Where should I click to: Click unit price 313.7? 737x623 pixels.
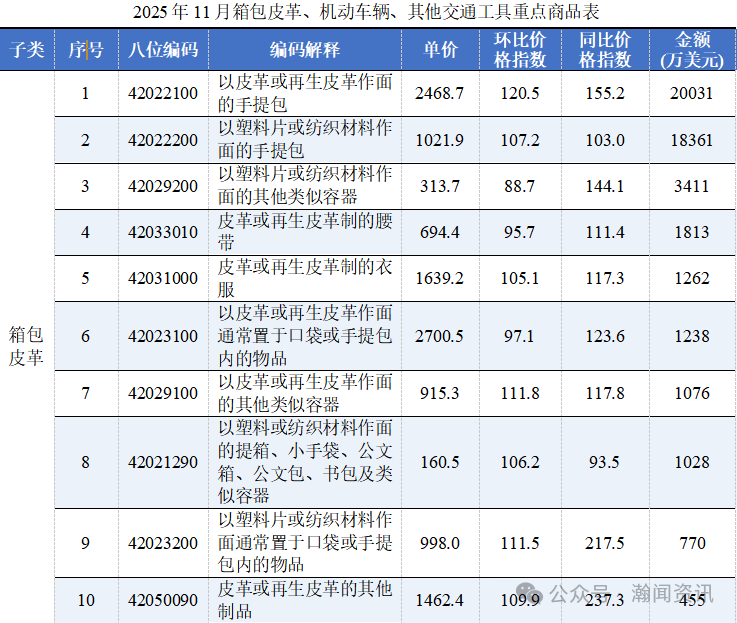click(439, 186)
